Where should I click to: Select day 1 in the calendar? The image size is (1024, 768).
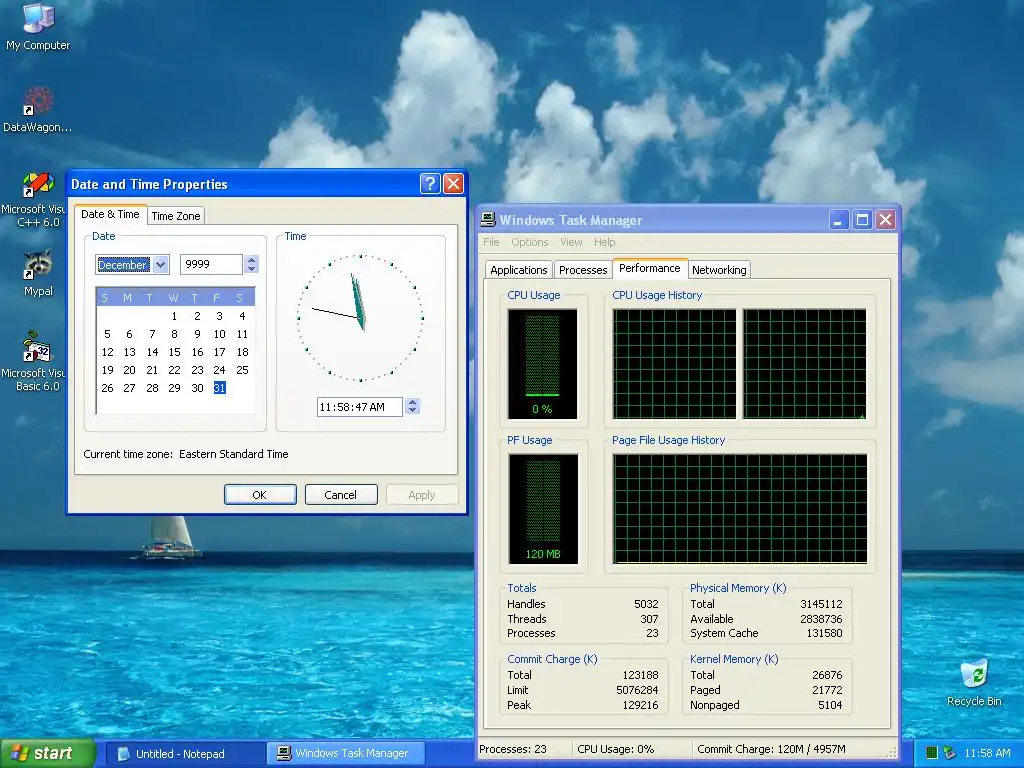click(x=174, y=316)
